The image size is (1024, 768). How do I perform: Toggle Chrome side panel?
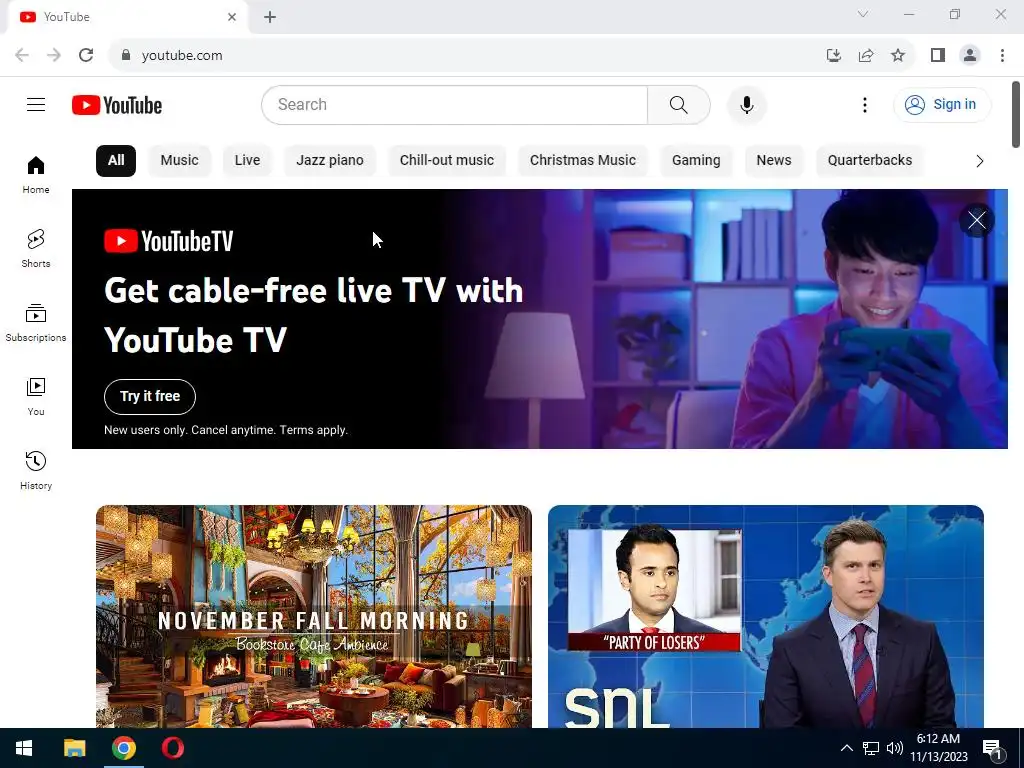pos(938,56)
